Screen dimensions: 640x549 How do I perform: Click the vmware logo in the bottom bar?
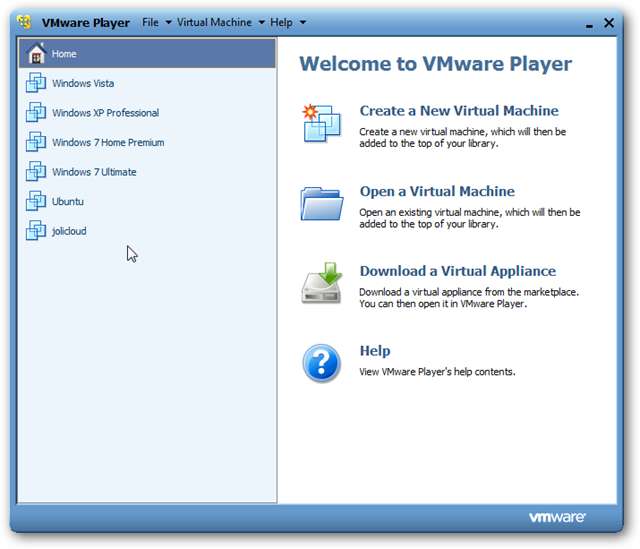pyautogui.click(x=557, y=517)
